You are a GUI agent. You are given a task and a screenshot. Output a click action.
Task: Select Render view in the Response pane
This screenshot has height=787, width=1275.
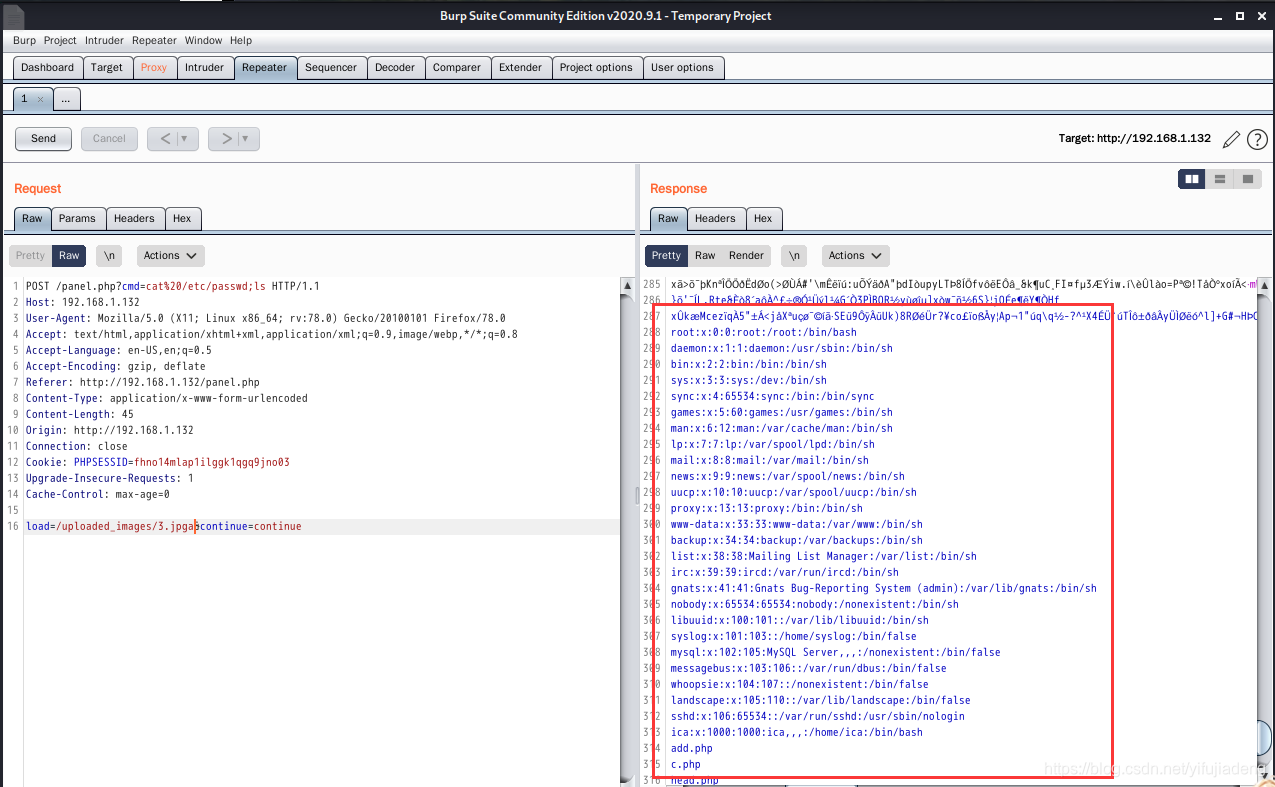(x=746, y=255)
